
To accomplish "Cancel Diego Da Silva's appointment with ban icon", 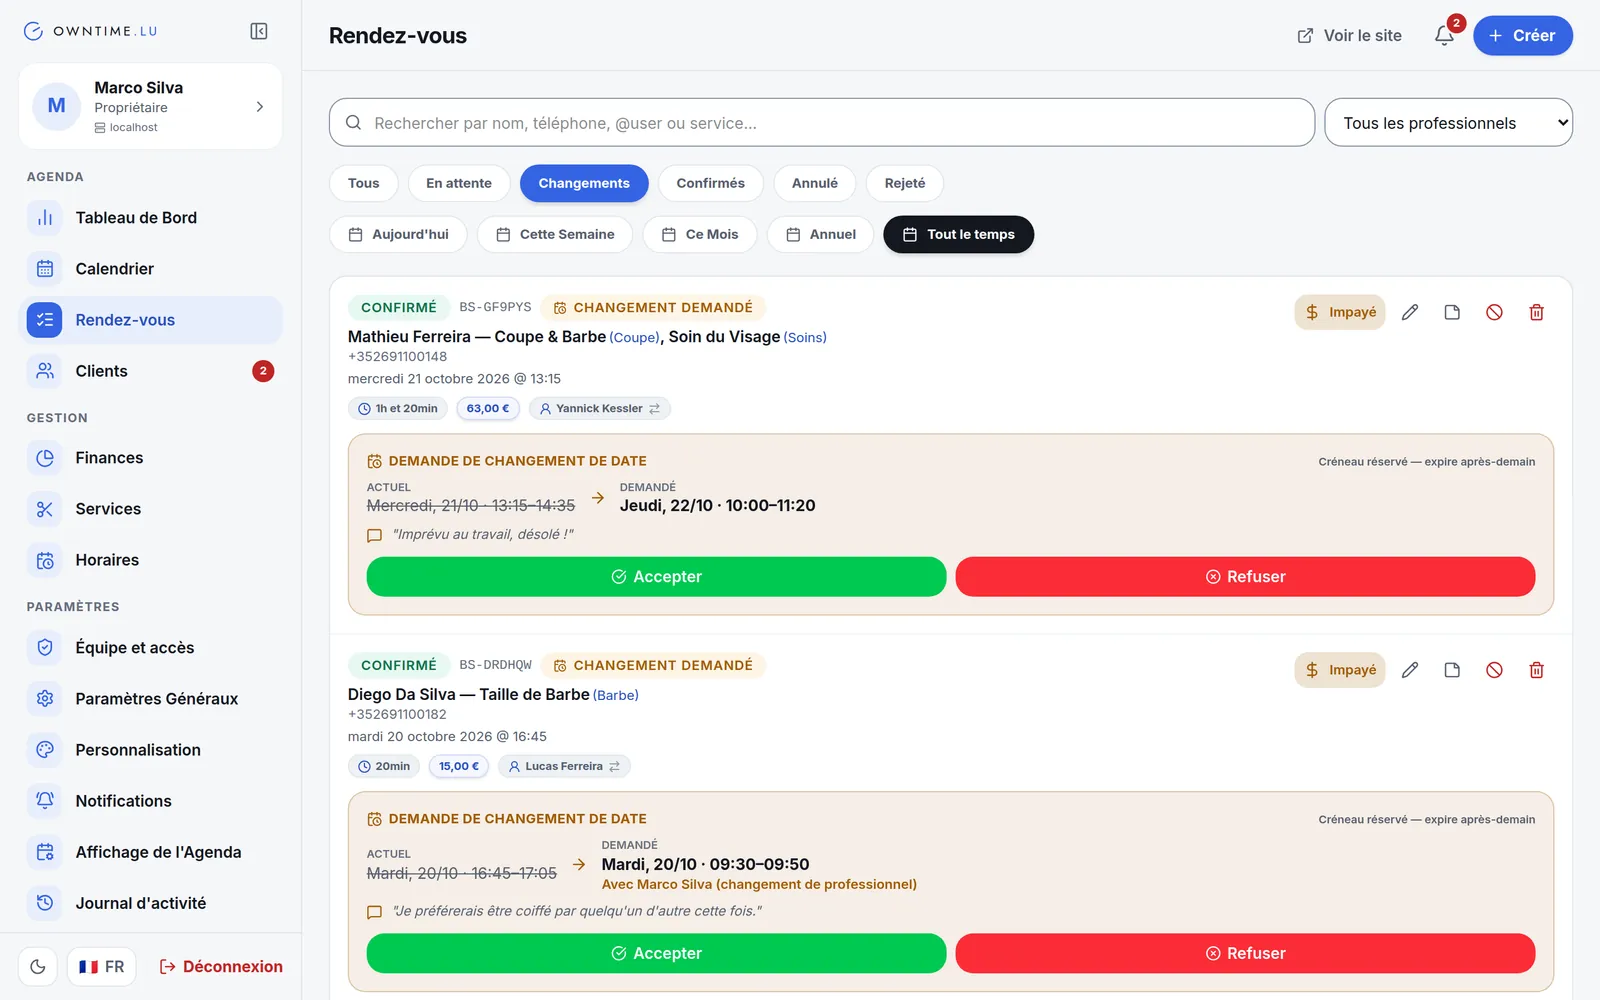I will pyautogui.click(x=1494, y=670).
